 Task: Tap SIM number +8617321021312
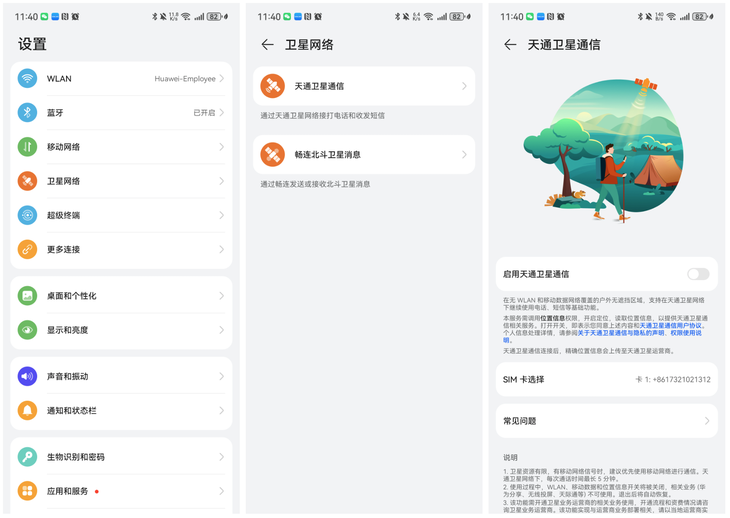[682, 379]
